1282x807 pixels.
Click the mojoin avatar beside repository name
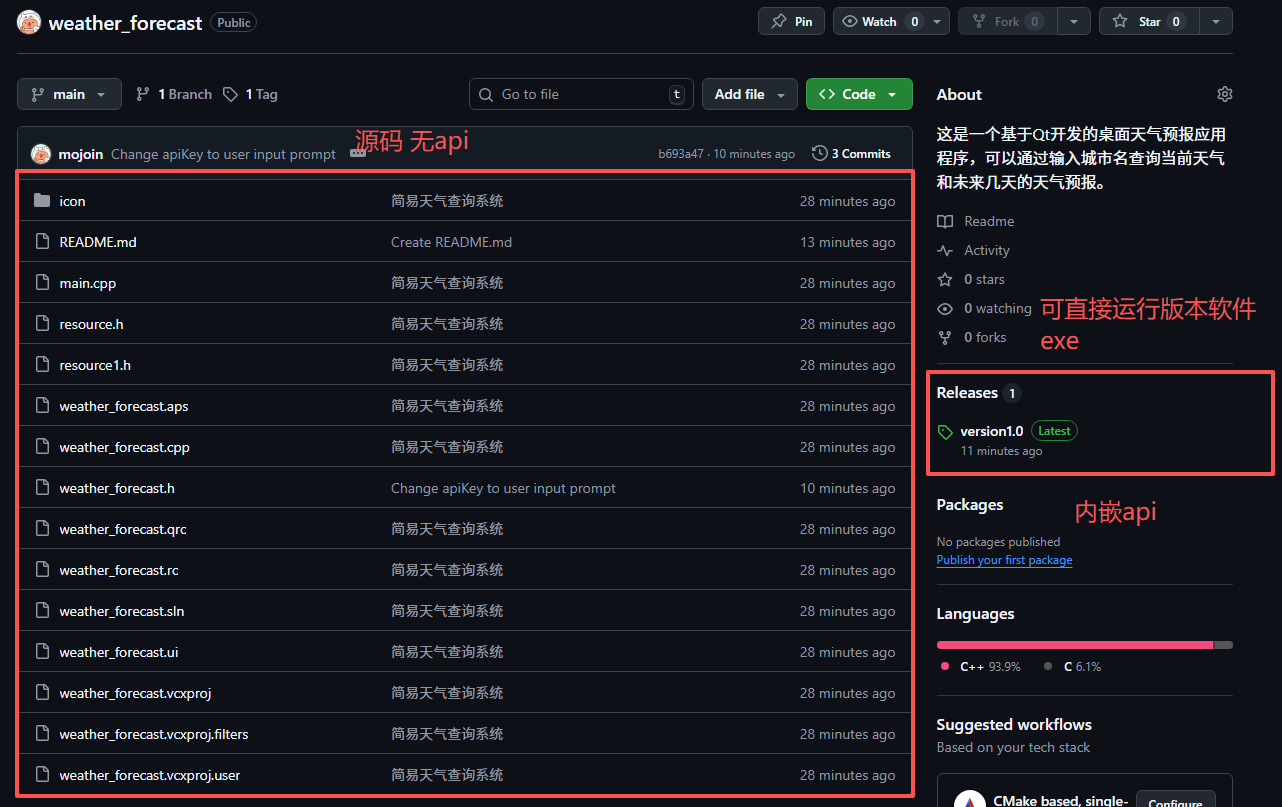[29, 22]
